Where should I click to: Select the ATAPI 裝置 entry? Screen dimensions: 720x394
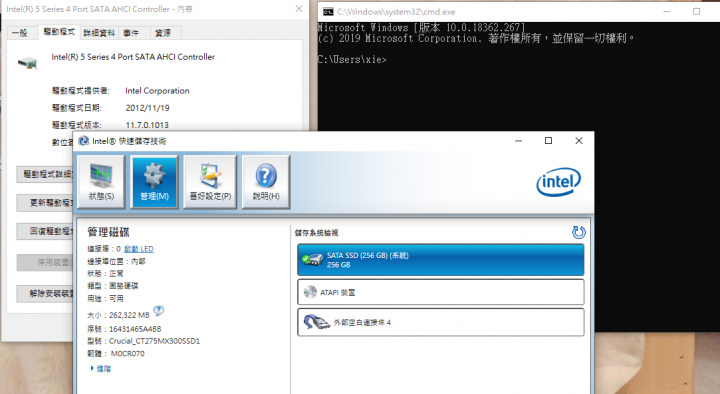(441, 292)
